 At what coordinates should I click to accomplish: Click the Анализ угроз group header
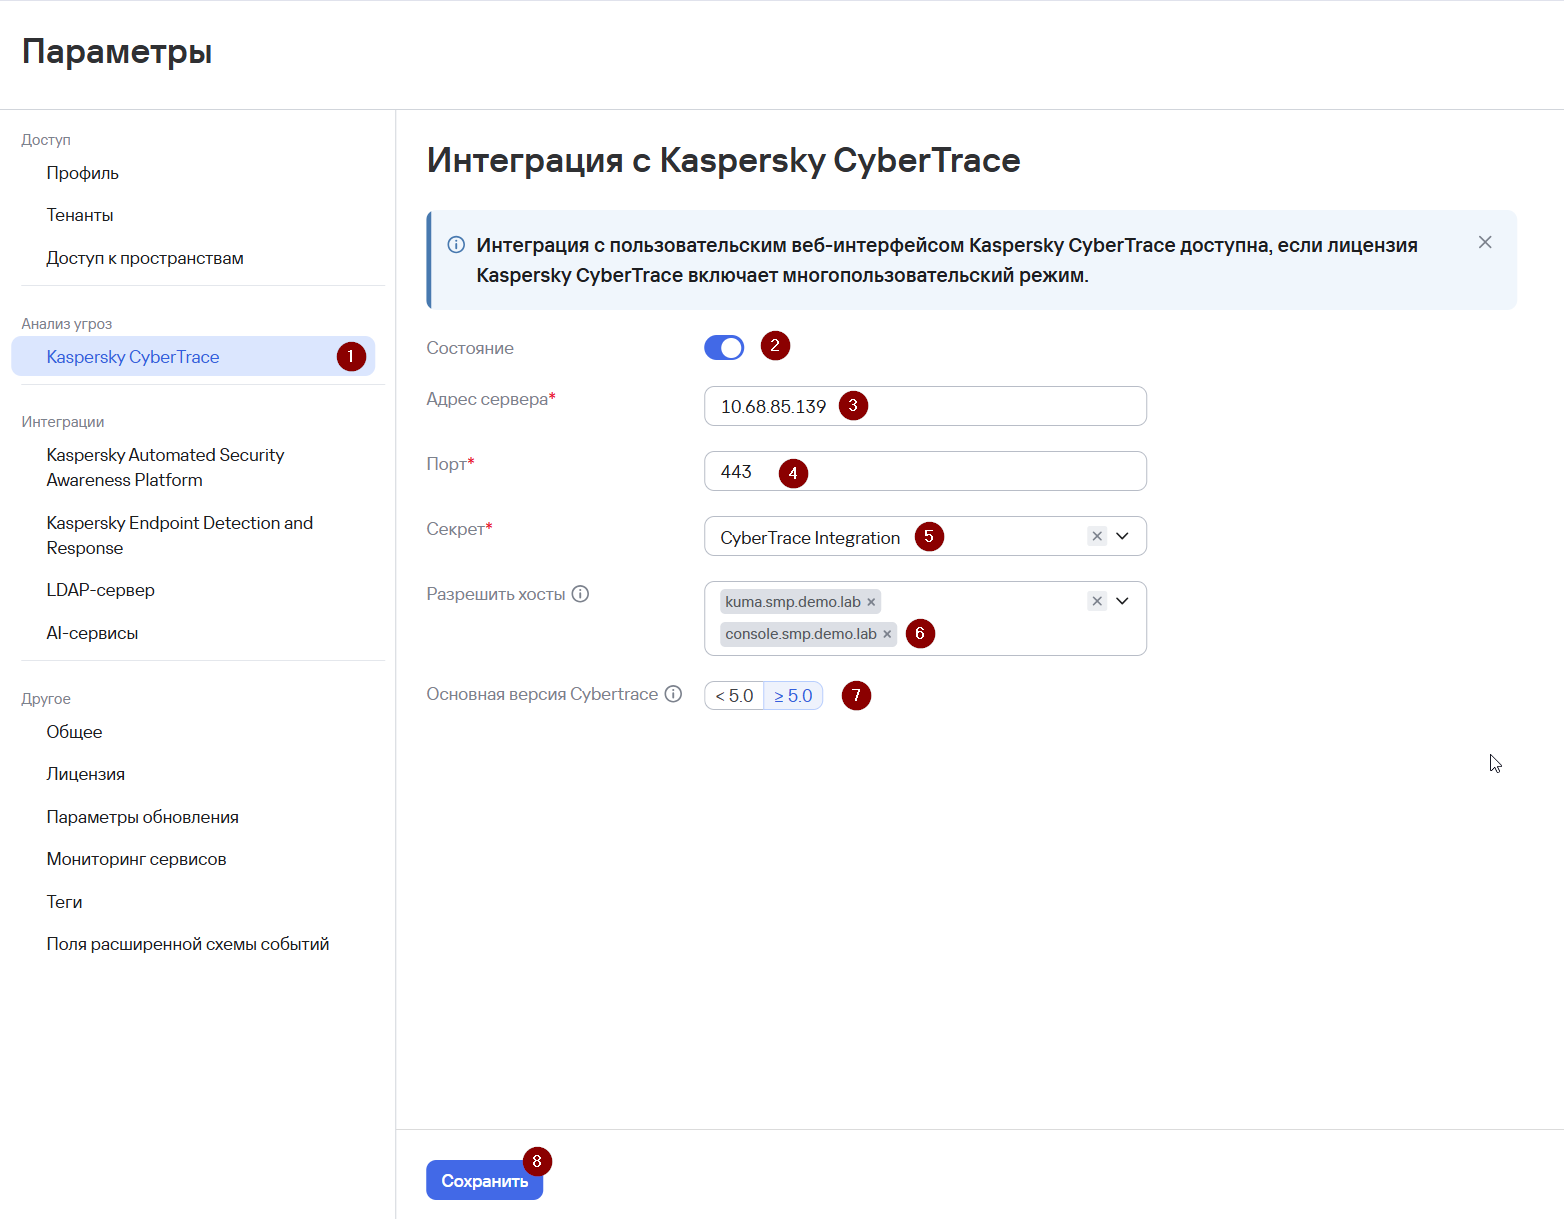67,324
